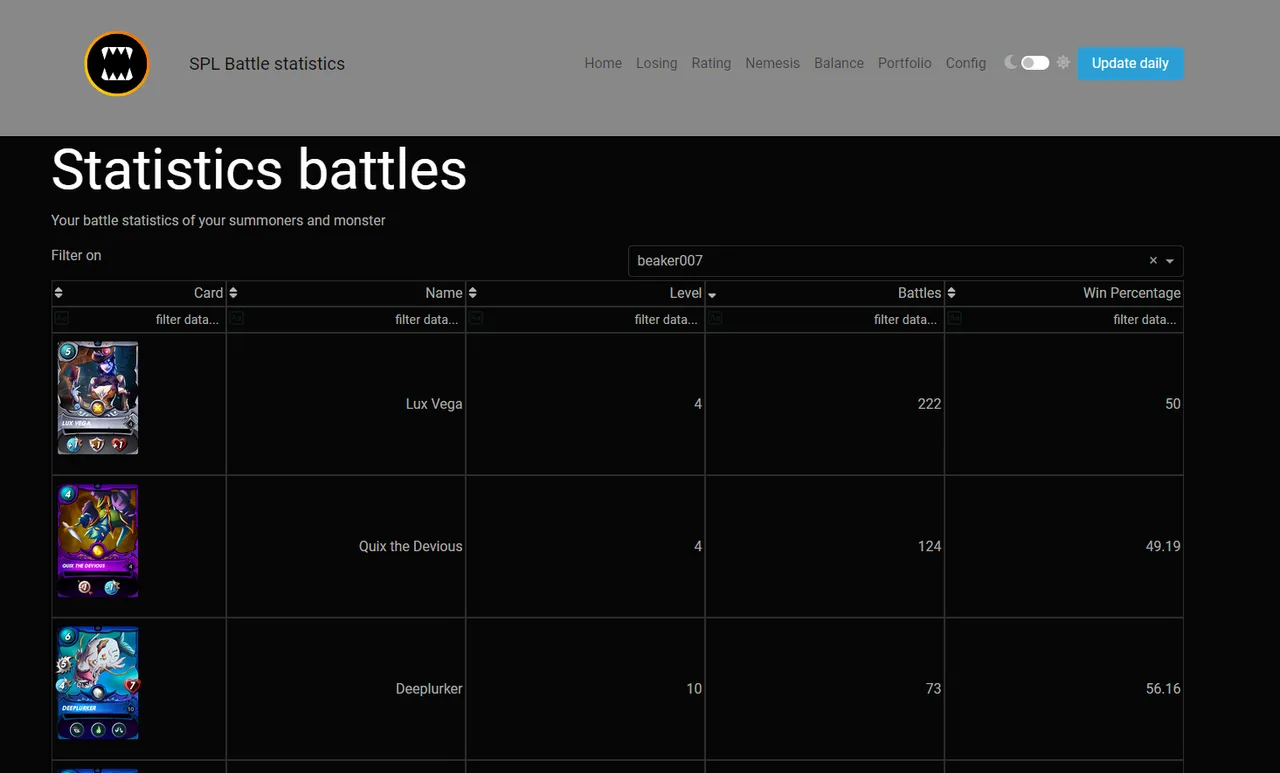Toggle case-sensitivity icon in Win Percentage filter
The image size is (1280, 773).
[x=955, y=318]
